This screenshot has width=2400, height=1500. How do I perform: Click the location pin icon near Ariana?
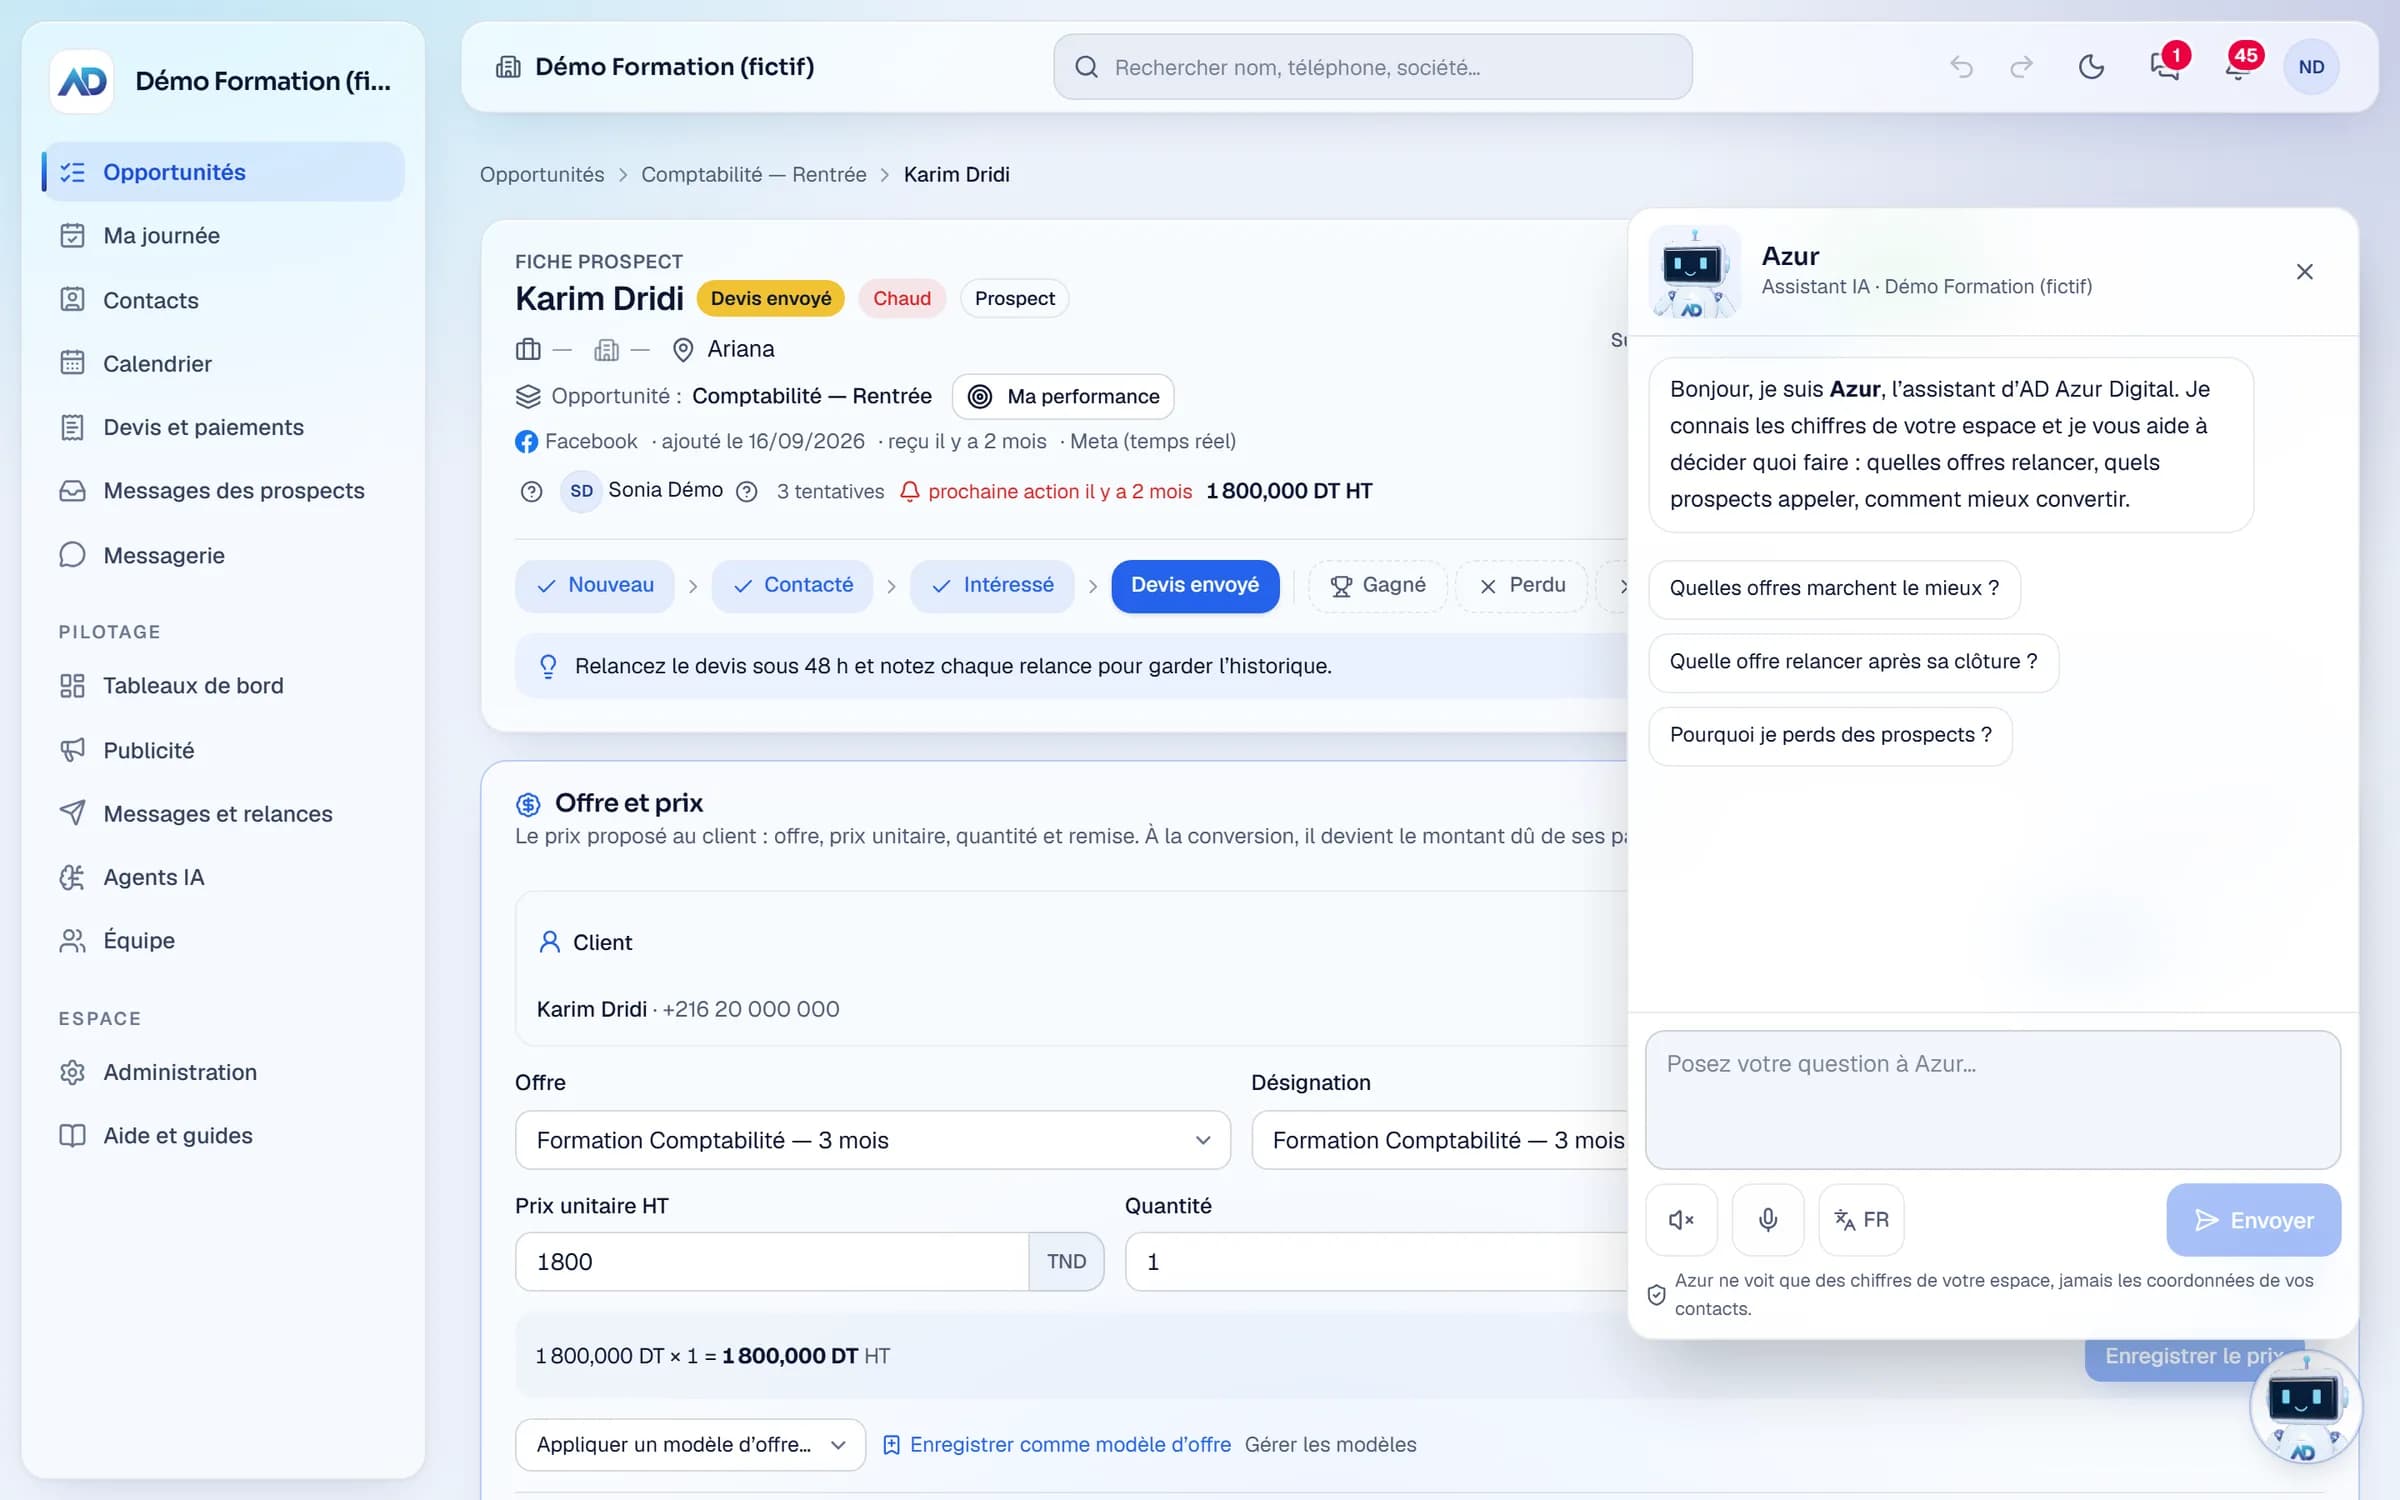point(683,349)
